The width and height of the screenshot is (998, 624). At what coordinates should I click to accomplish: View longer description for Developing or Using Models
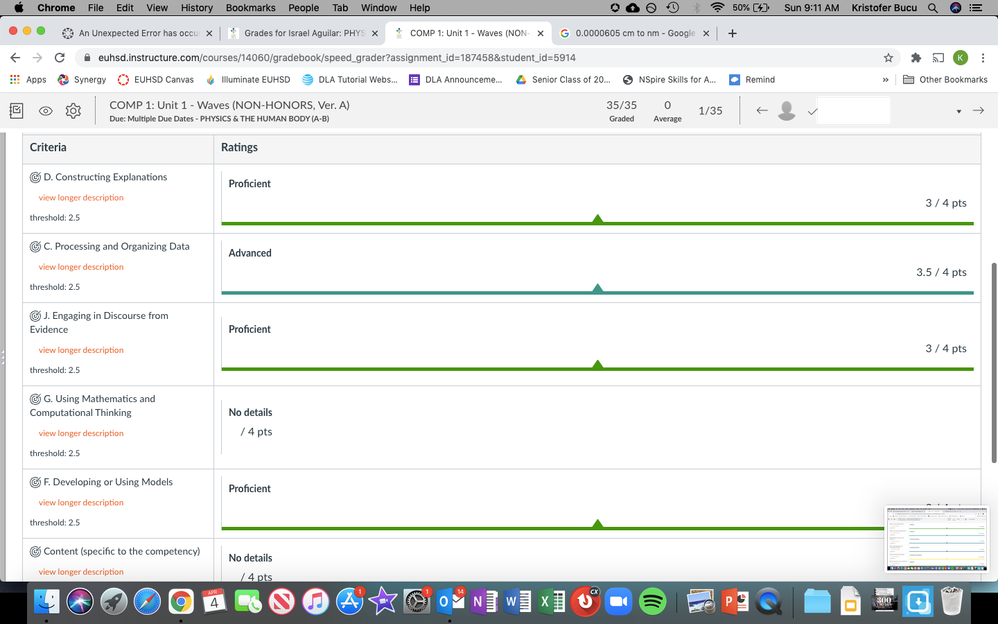81,503
